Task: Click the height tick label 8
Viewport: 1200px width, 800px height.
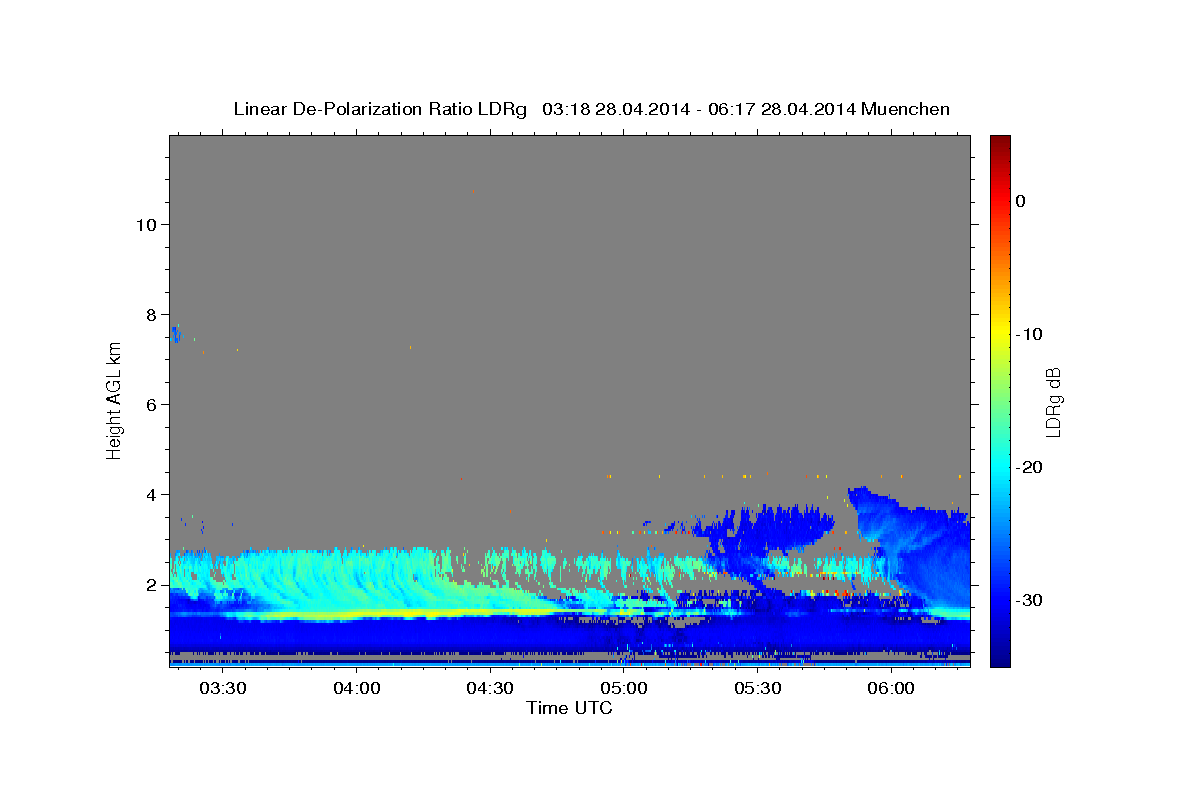Action: pos(152,314)
